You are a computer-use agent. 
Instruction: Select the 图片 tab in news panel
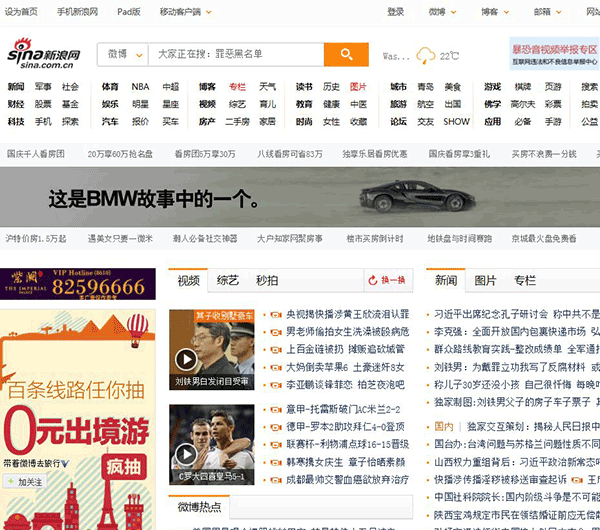(x=485, y=280)
